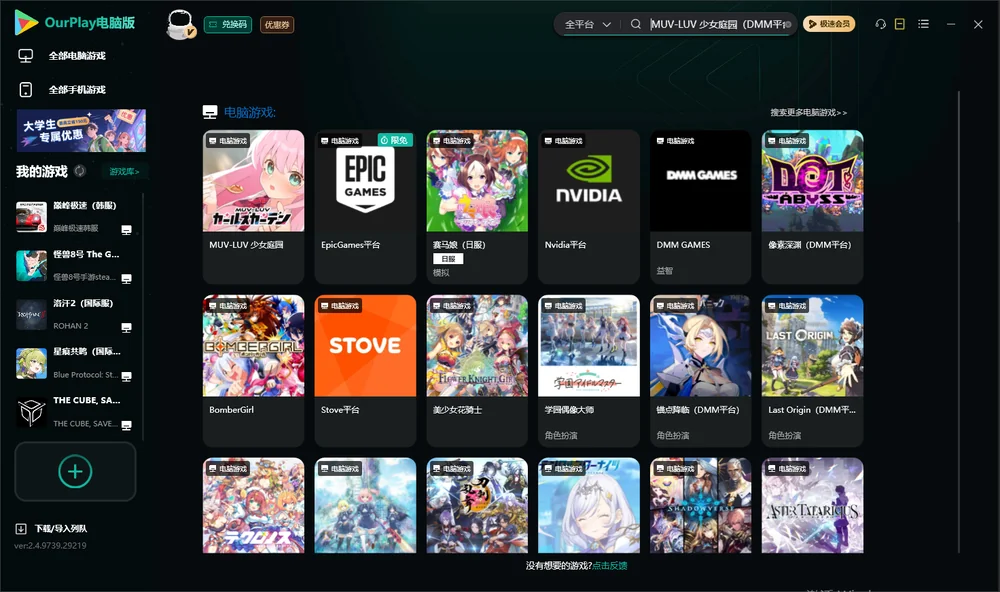Open the OurPlay logo home
Image resolution: width=1000 pixels, height=592 pixels.
(x=75, y=23)
